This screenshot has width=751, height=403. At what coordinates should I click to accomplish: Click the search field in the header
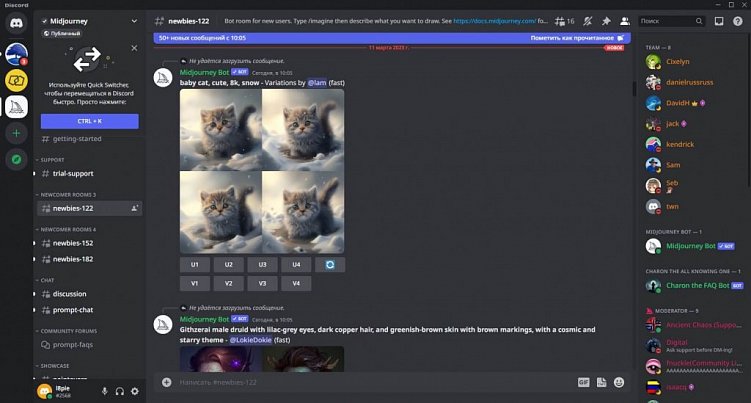pyautogui.click(x=671, y=21)
